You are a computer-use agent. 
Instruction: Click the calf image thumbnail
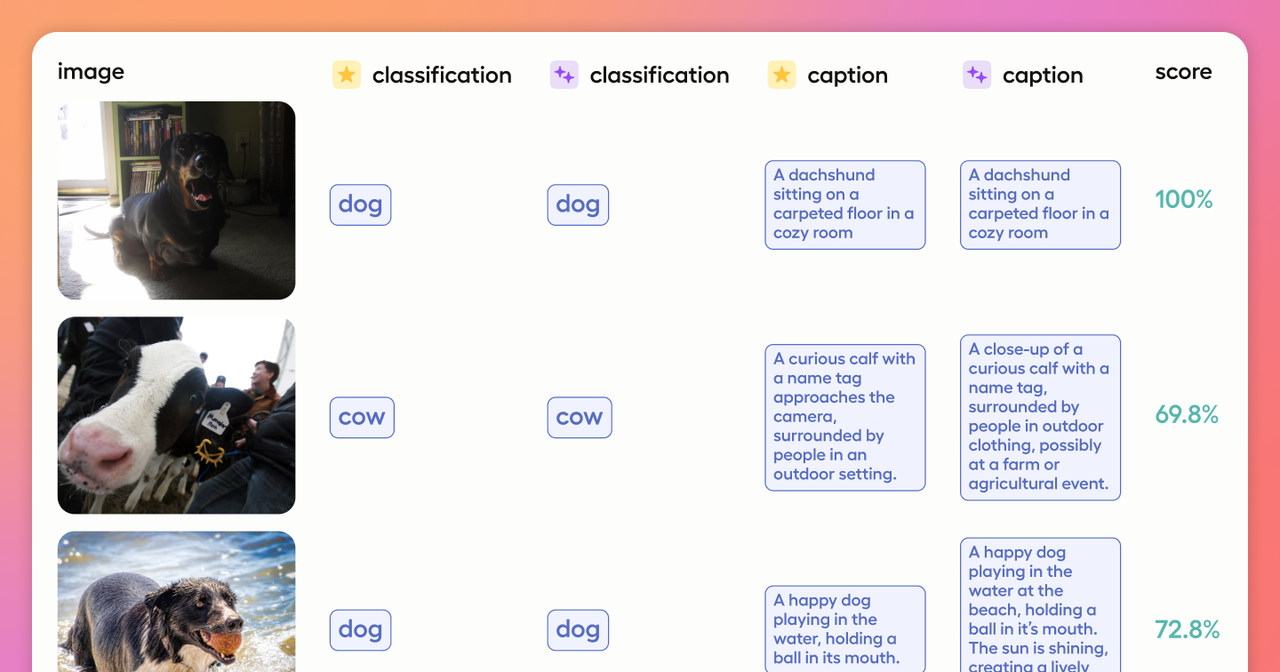coord(176,415)
